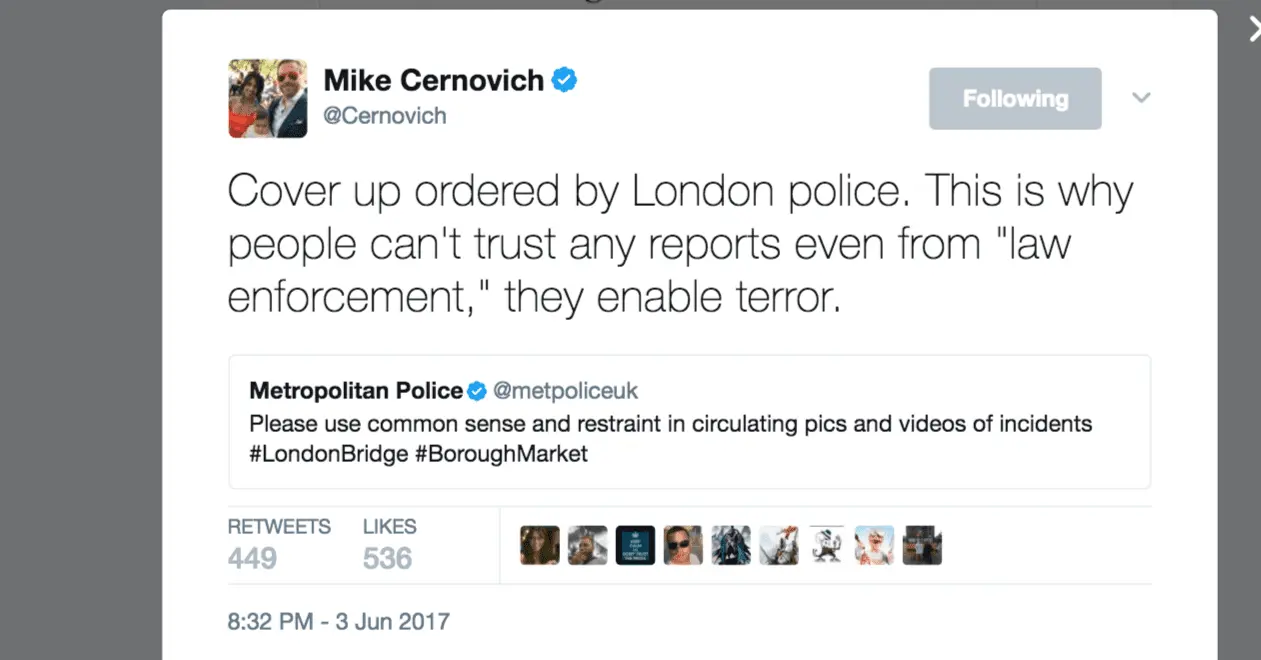Click the Following button to unfollow
Screen dimensions: 1261x660
click(x=1015, y=98)
